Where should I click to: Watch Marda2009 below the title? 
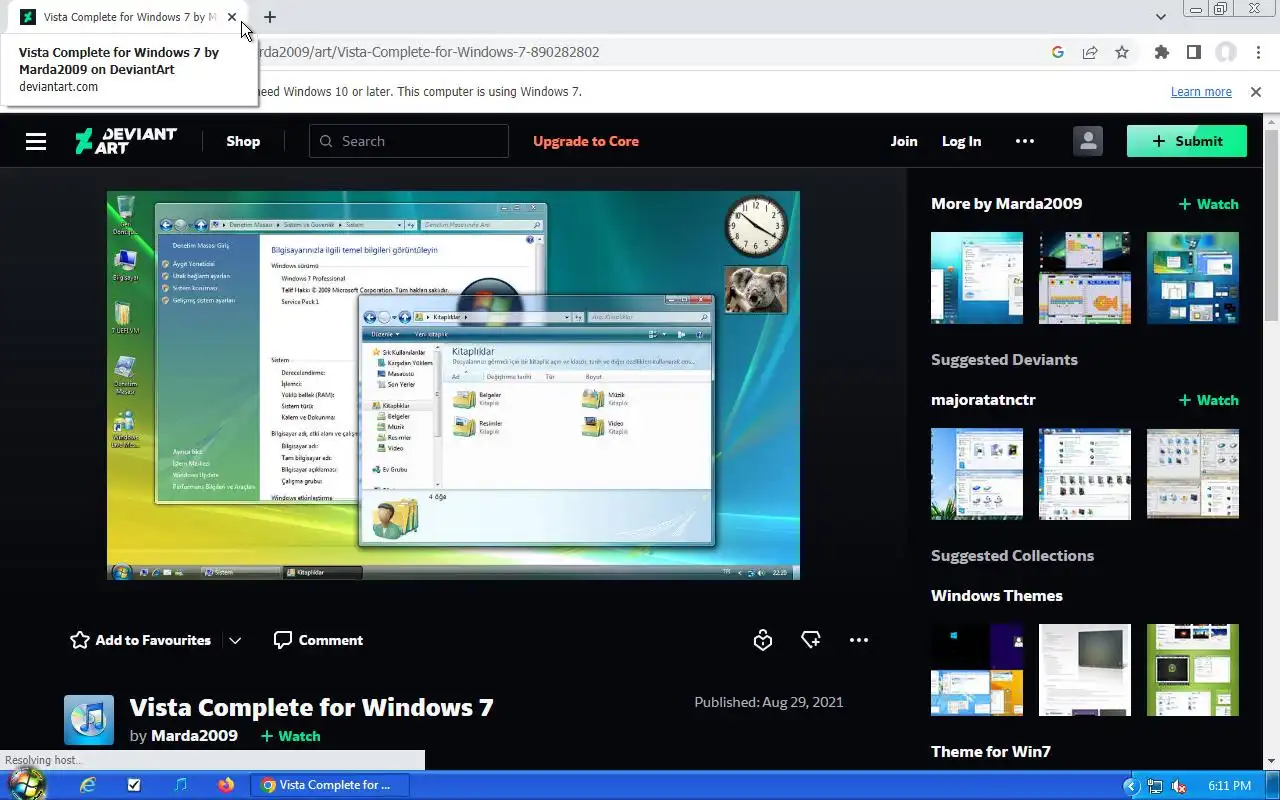pyautogui.click(x=290, y=736)
